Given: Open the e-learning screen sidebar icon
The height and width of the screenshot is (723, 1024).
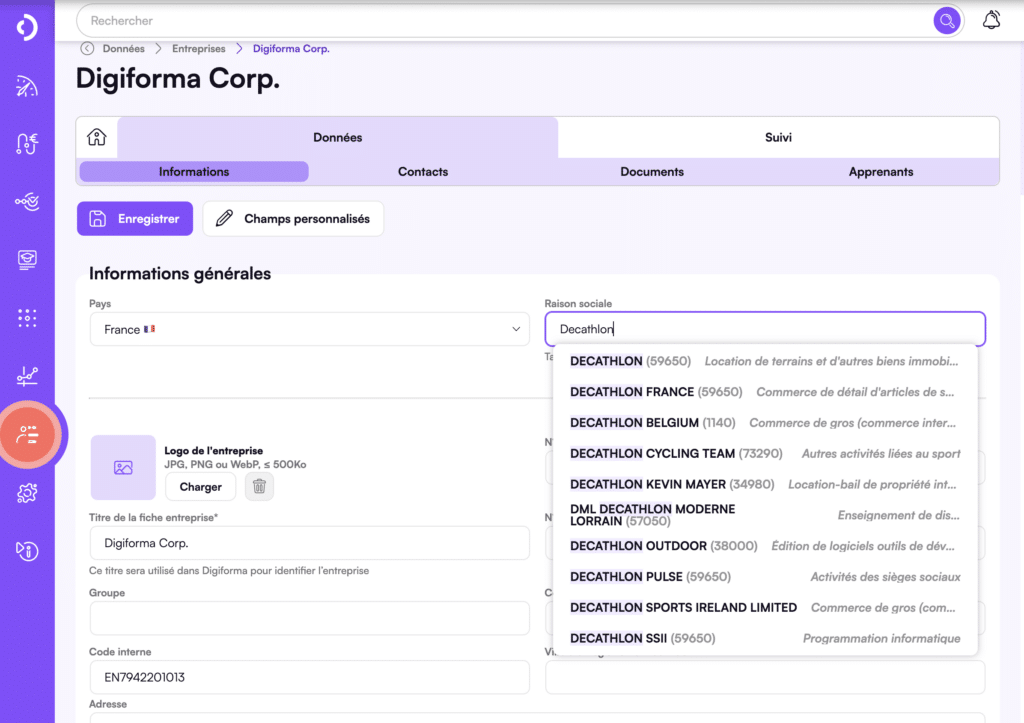Looking at the screenshot, I should pos(27,259).
